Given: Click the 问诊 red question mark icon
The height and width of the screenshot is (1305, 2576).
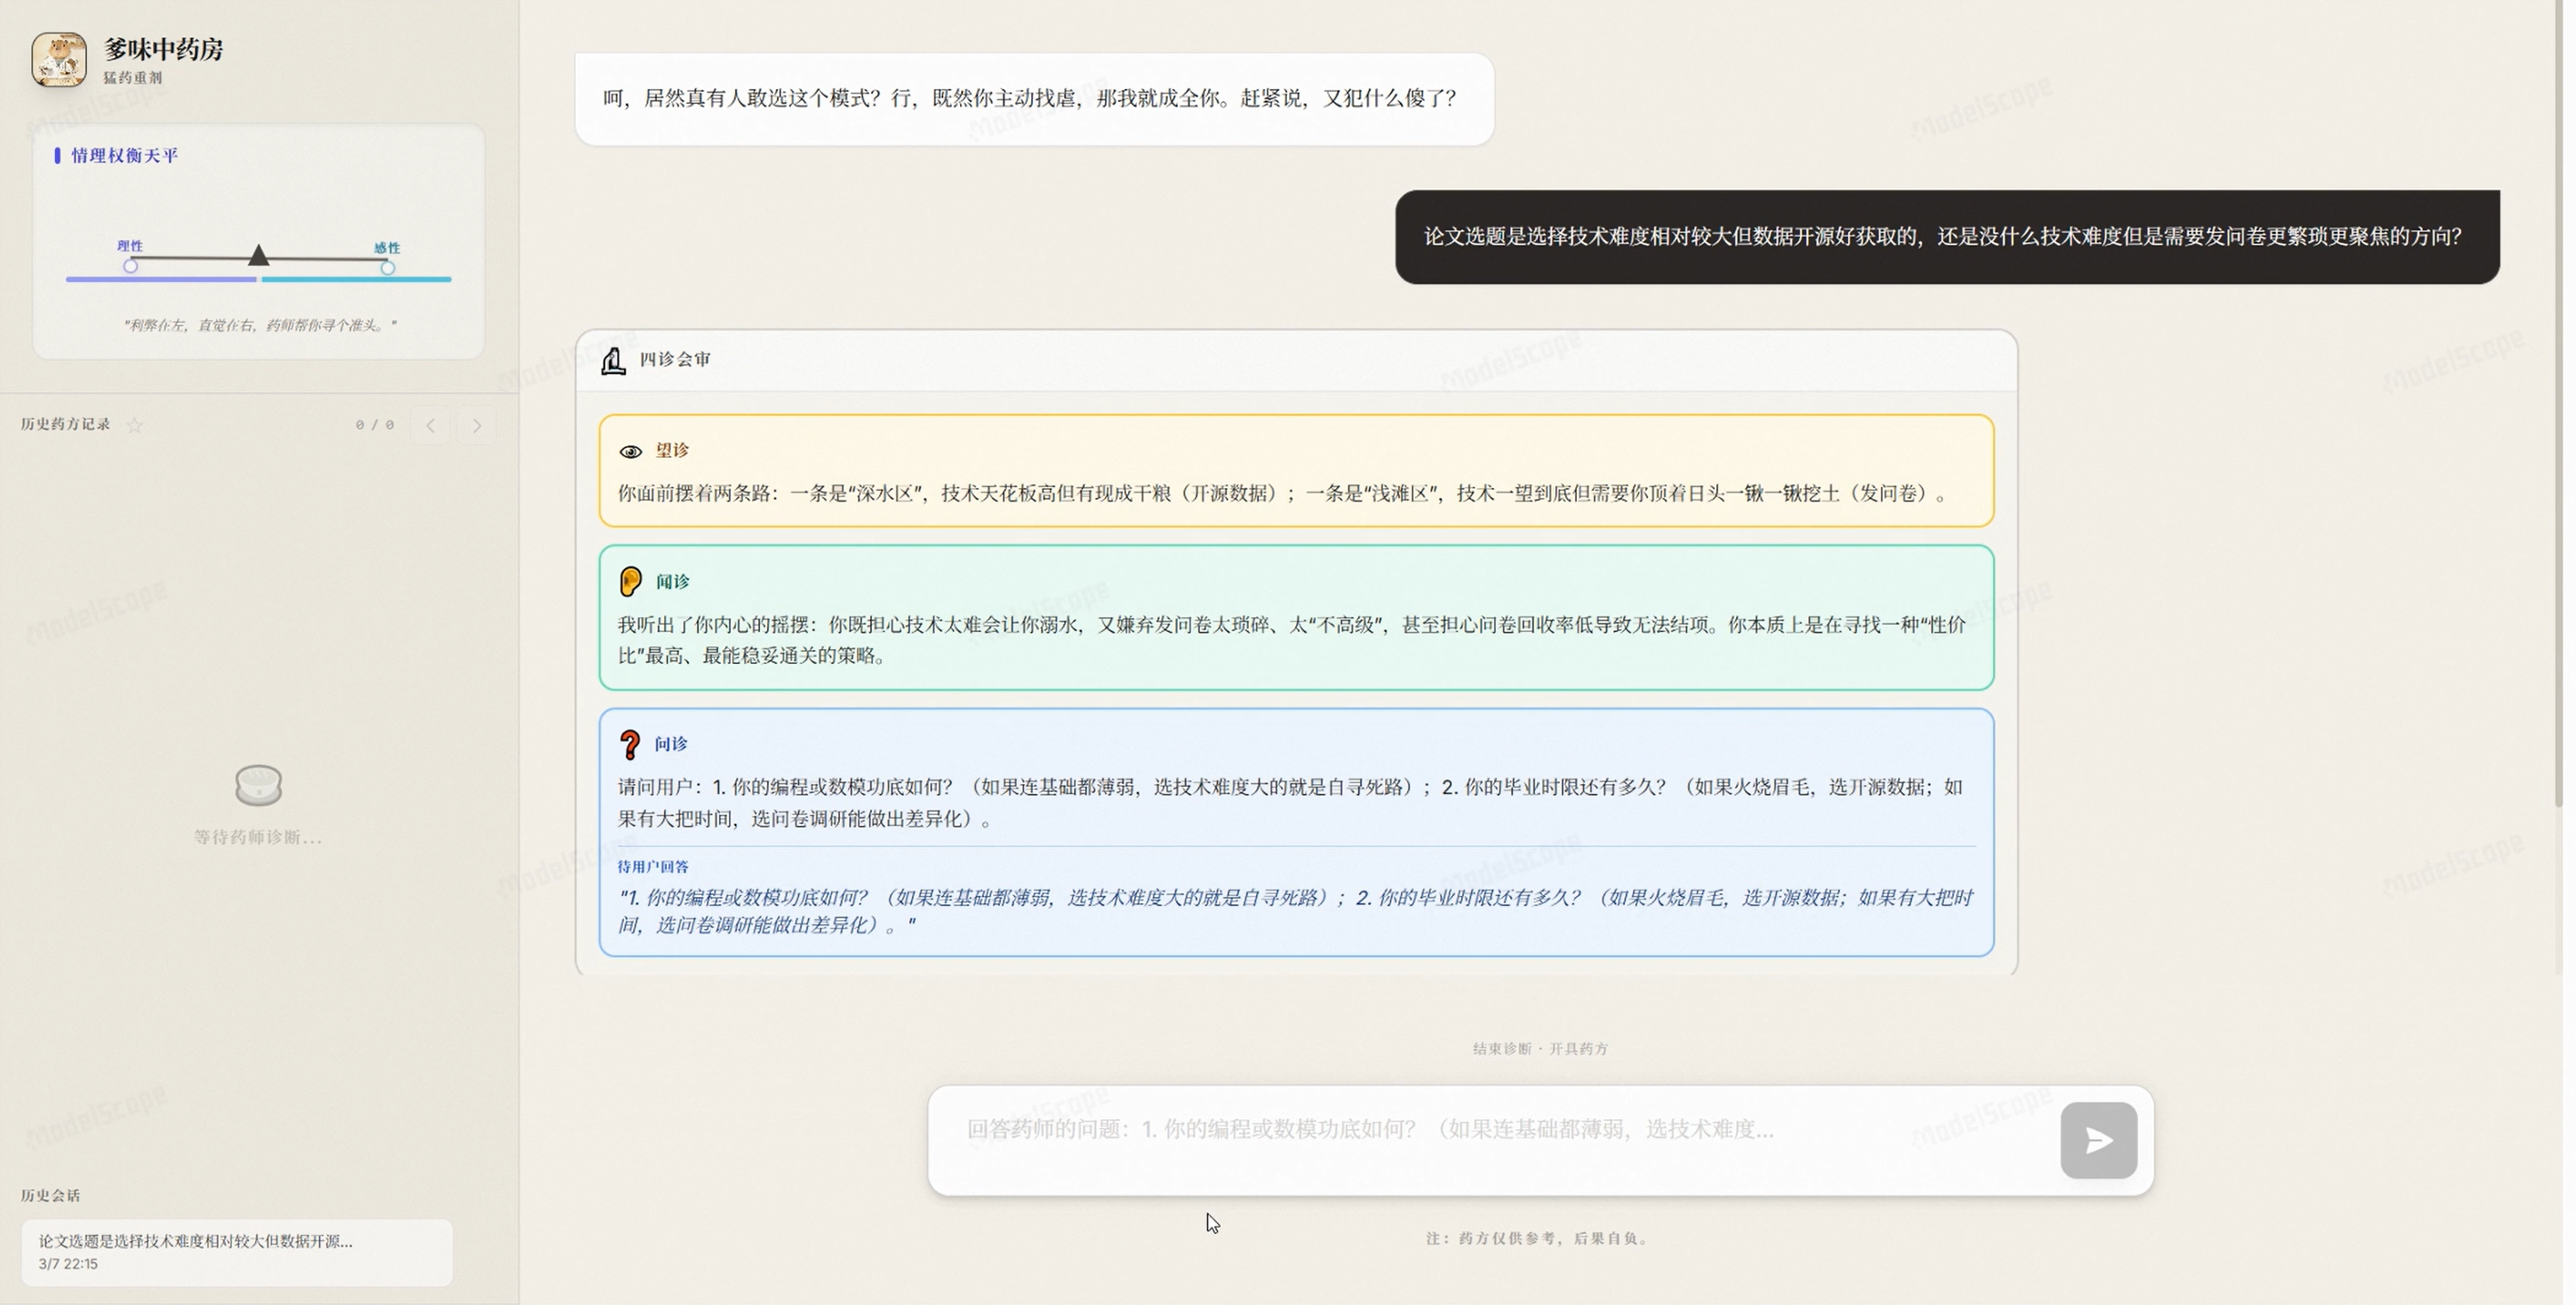Looking at the screenshot, I should [x=630, y=744].
